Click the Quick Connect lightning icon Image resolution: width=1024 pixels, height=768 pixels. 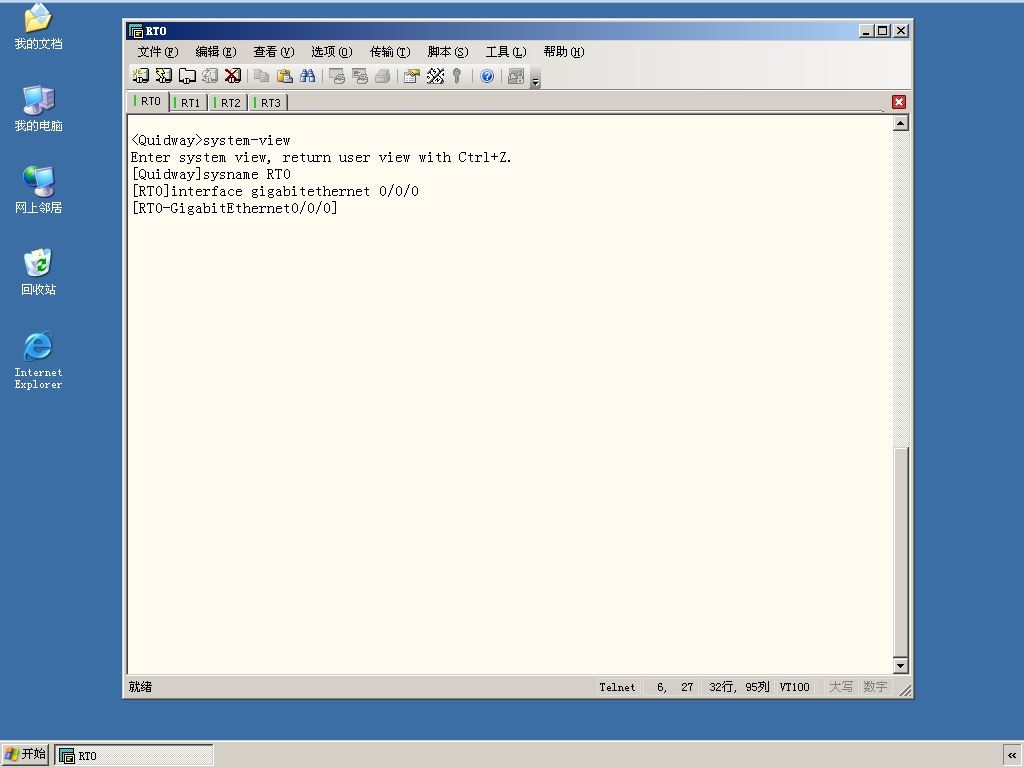click(x=163, y=76)
